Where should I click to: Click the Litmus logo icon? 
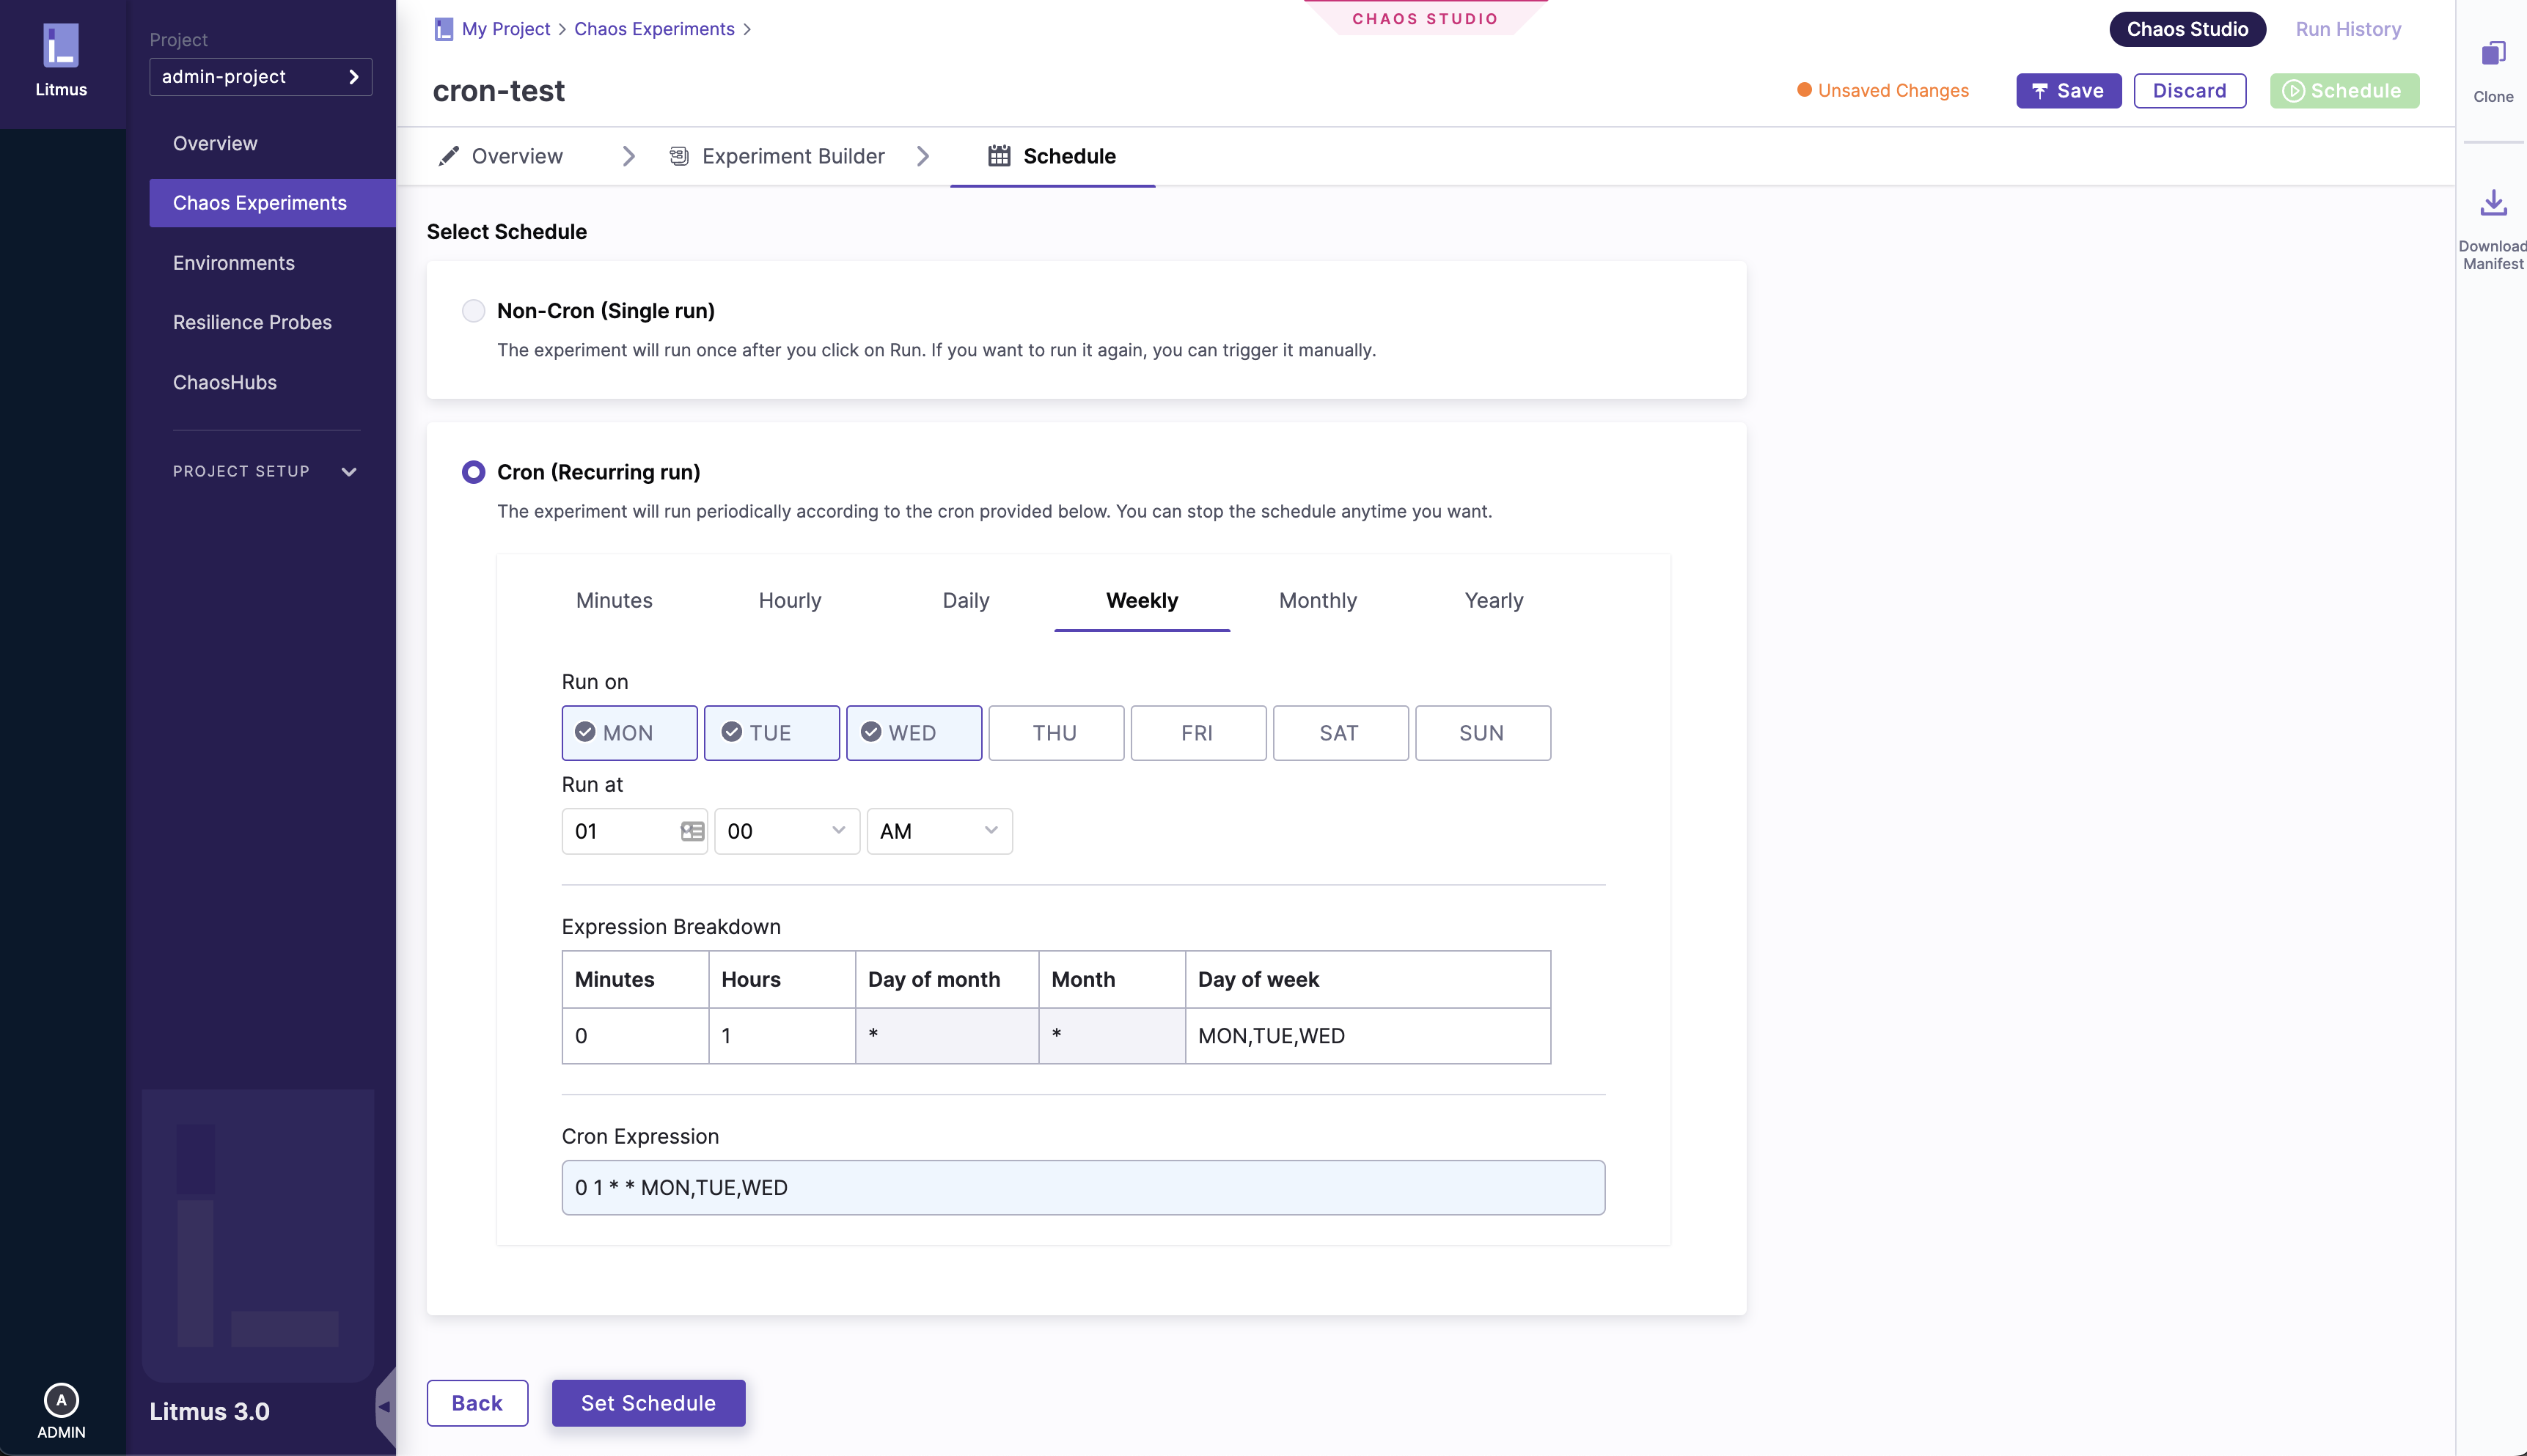[61, 46]
